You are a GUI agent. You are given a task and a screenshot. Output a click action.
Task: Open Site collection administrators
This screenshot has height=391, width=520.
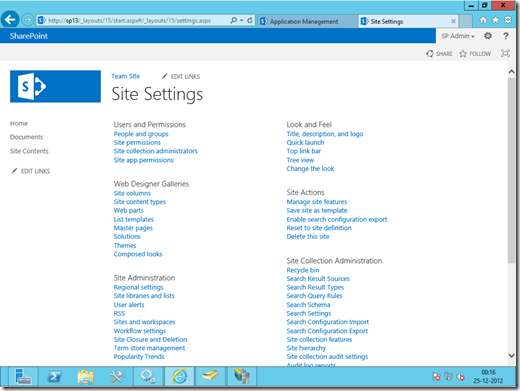(155, 151)
